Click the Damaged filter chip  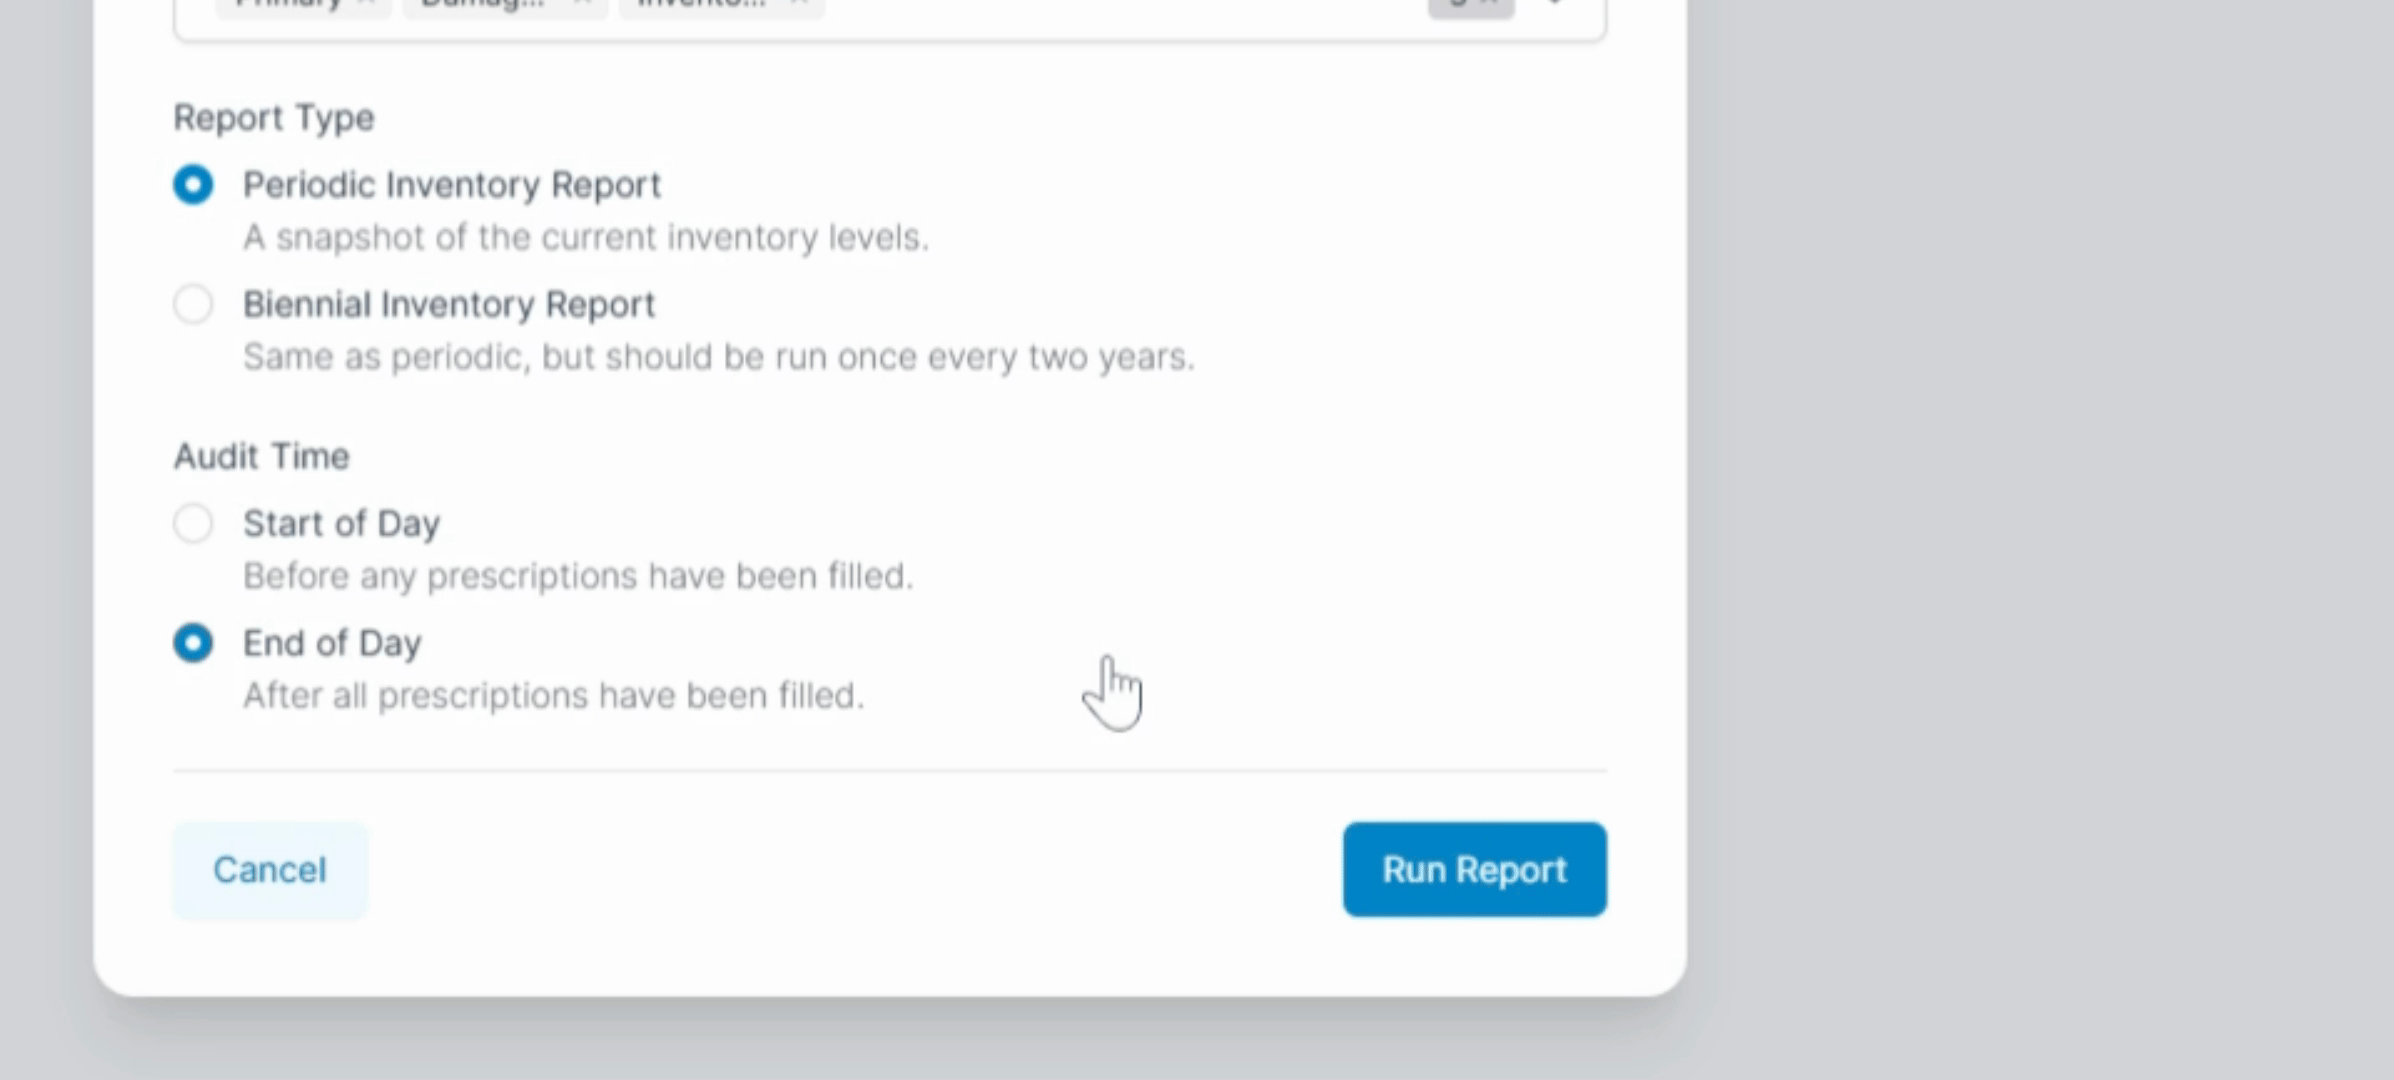pyautogui.click(x=490, y=5)
